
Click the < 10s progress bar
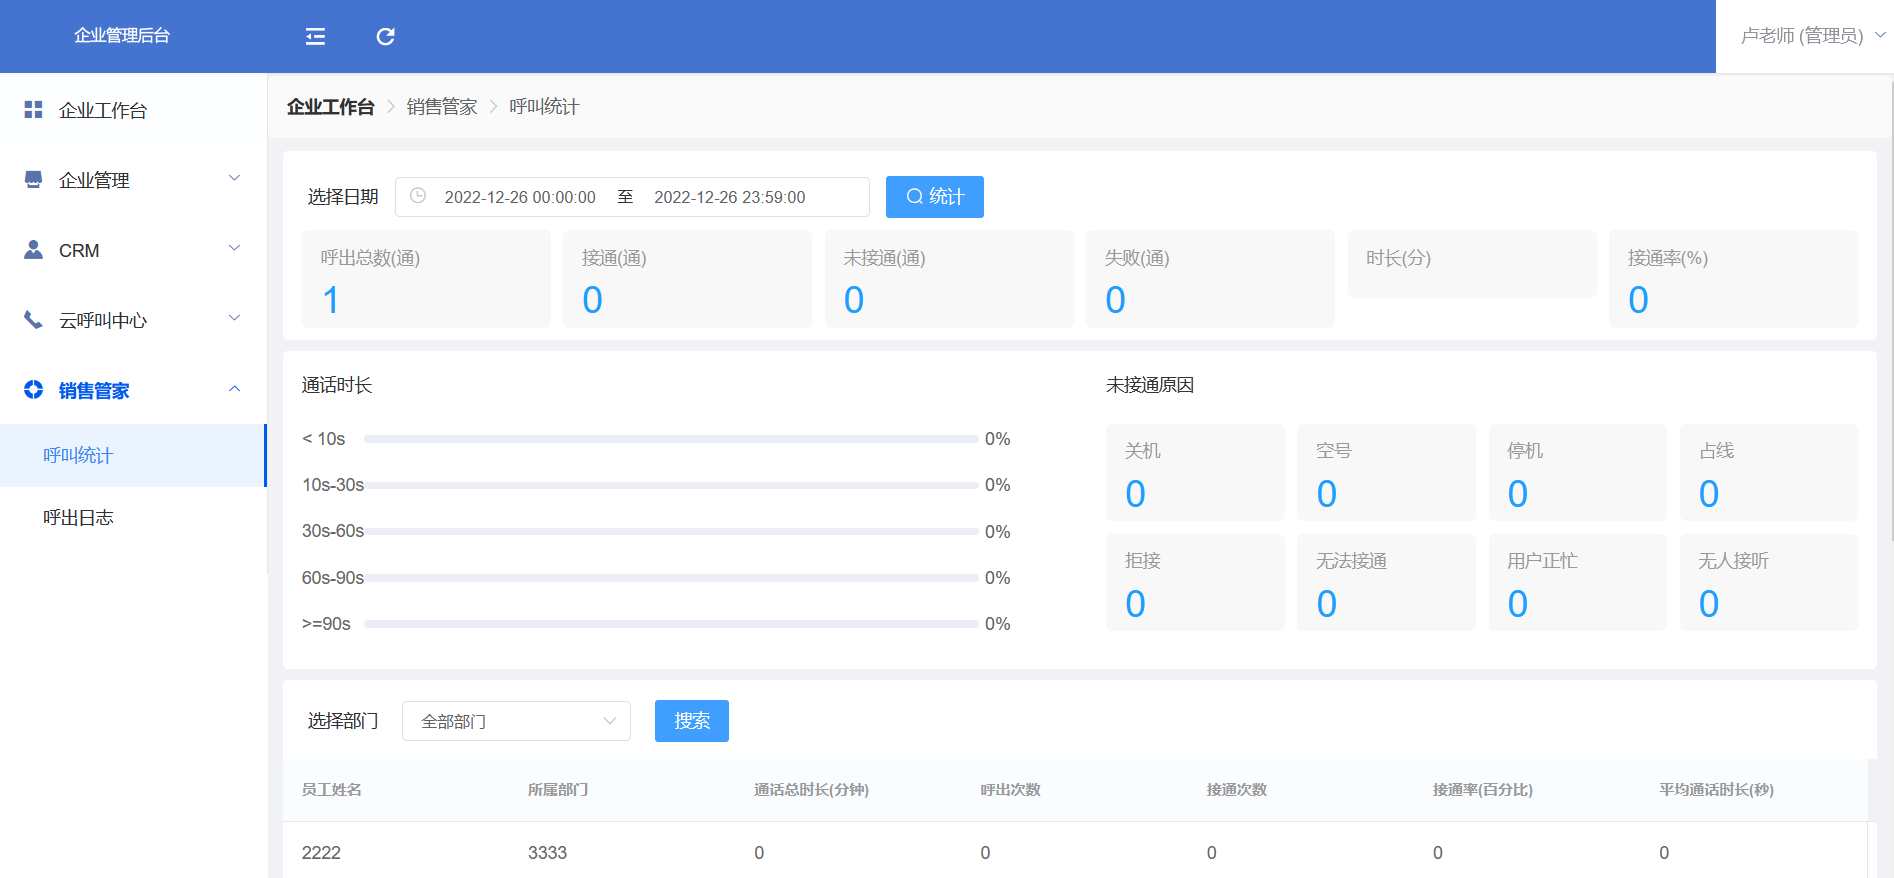671,439
